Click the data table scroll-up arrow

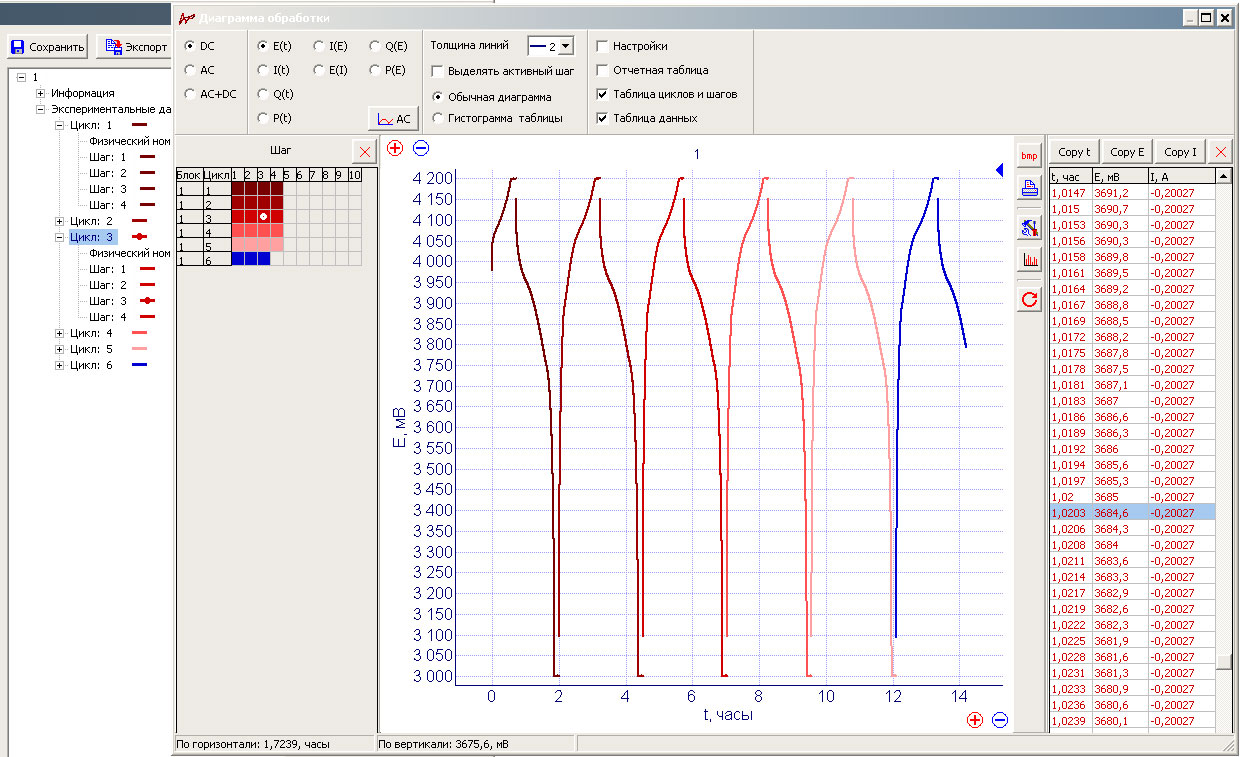[x=1224, y=176]
